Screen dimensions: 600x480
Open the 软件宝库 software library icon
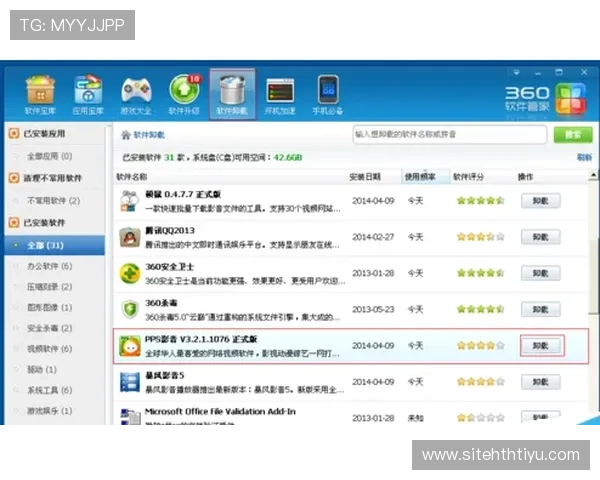39,92
